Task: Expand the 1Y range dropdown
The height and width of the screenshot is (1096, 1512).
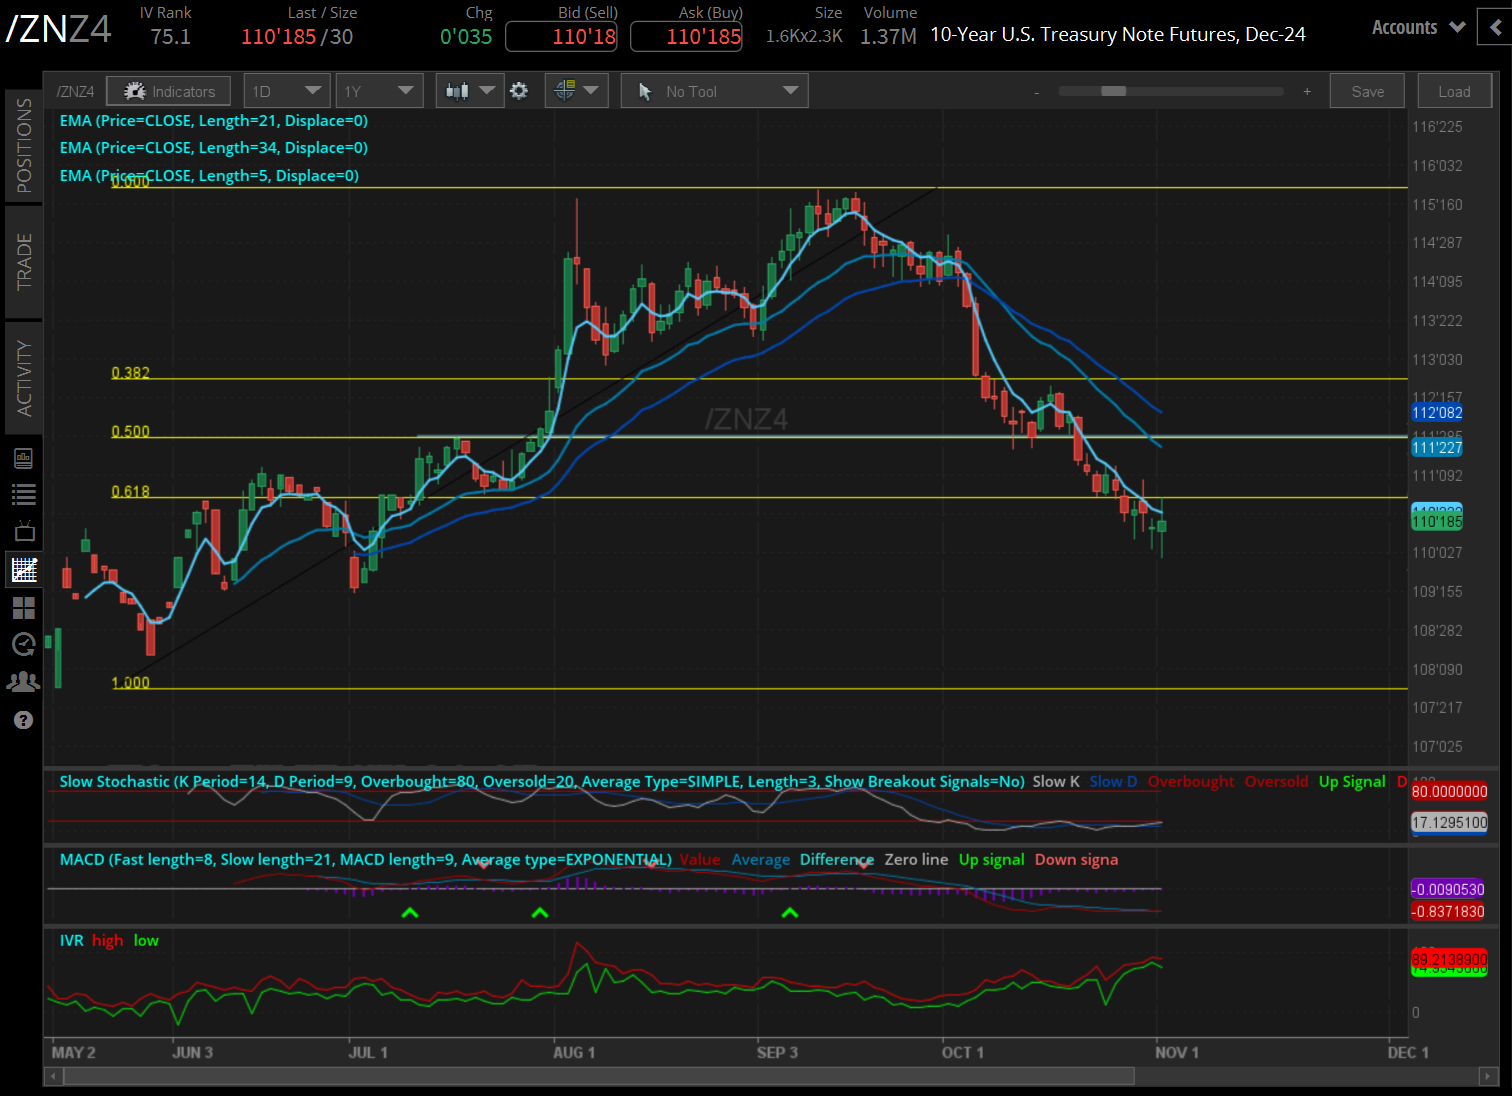Action: [x=379, y=90]
